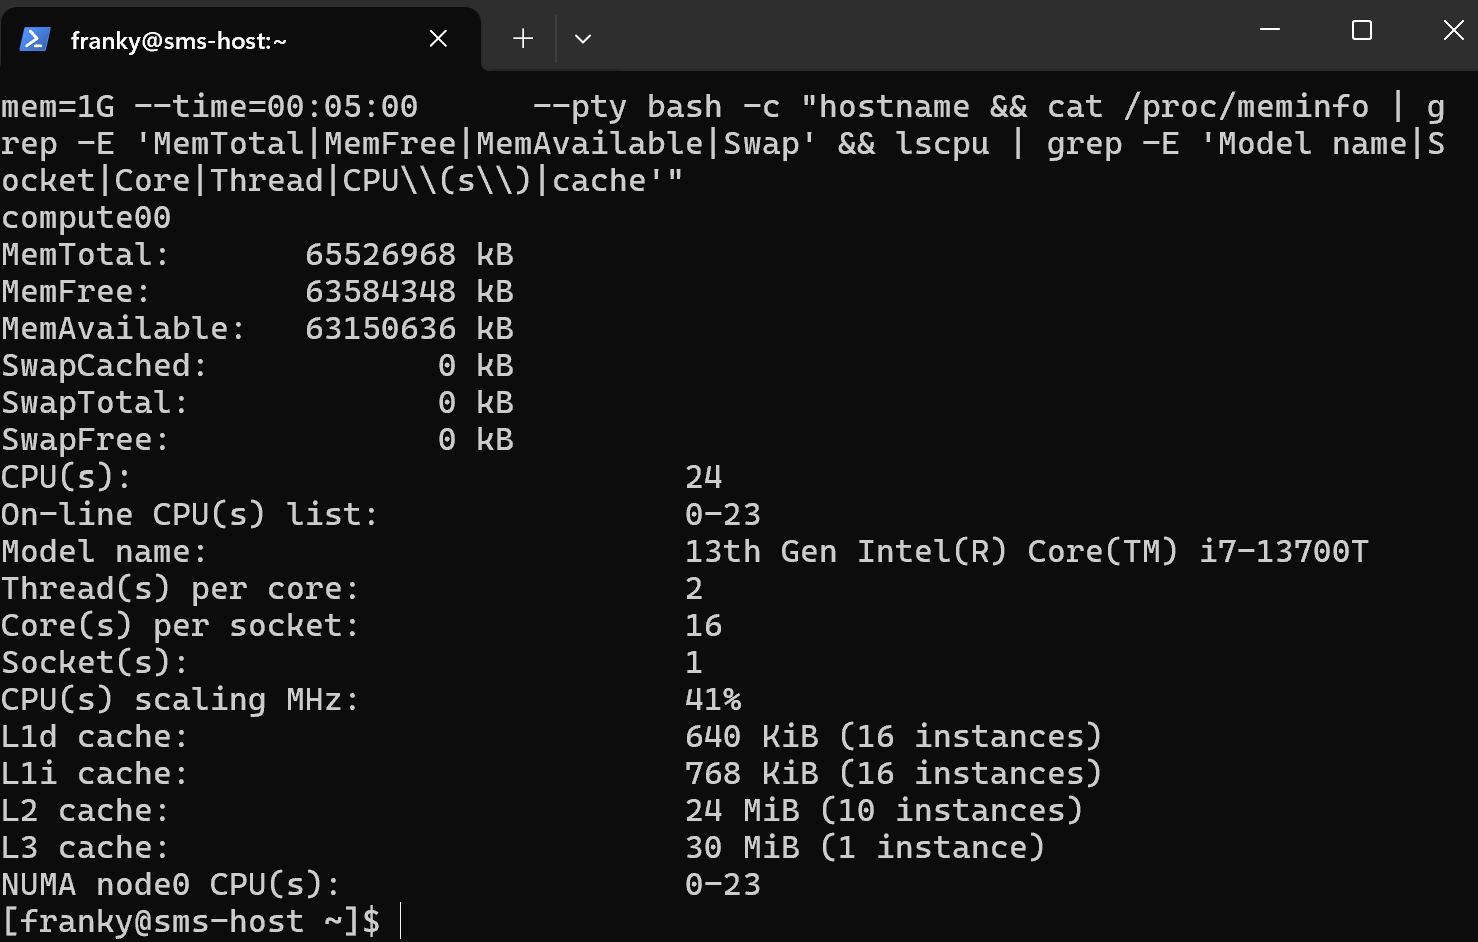This screenshot has height=942, width=1478.
Task: Expand the new-tab profiles dropdown chevron
Action: (x=583, y=39)
